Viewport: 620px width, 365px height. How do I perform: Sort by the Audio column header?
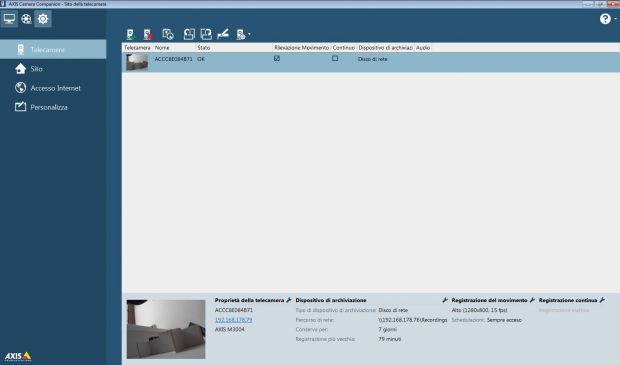click(423, 47)
